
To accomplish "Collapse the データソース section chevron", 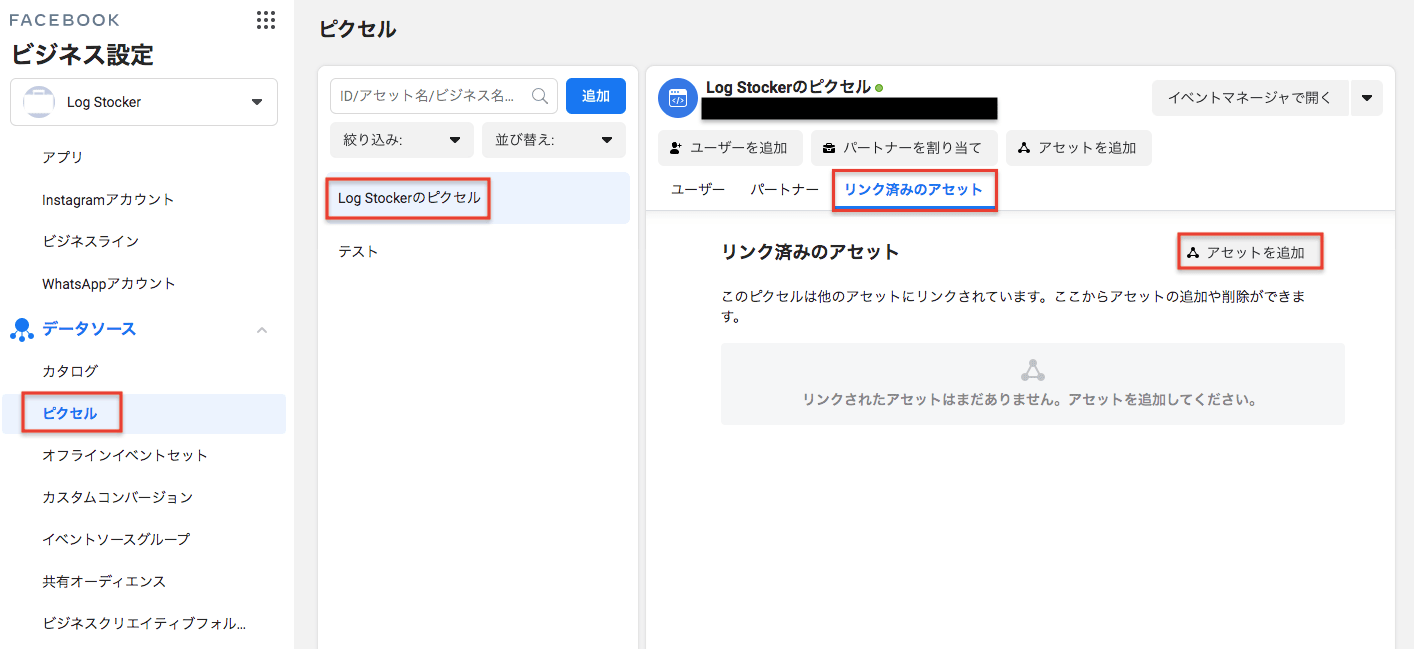I will 262,329.
